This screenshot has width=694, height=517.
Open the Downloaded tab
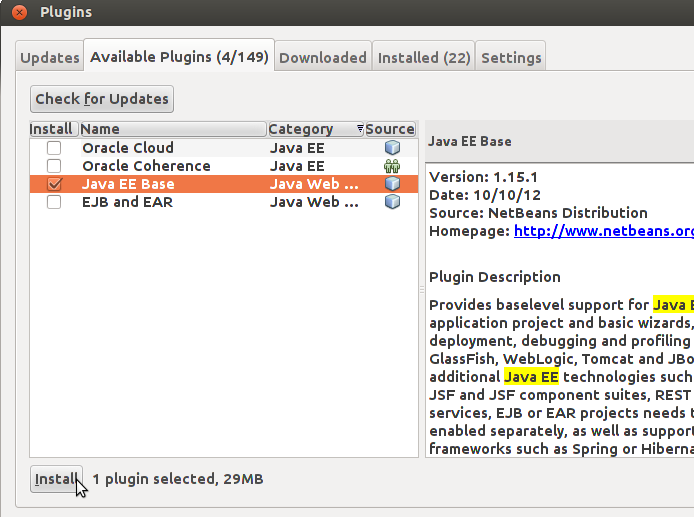coord(323,58)
